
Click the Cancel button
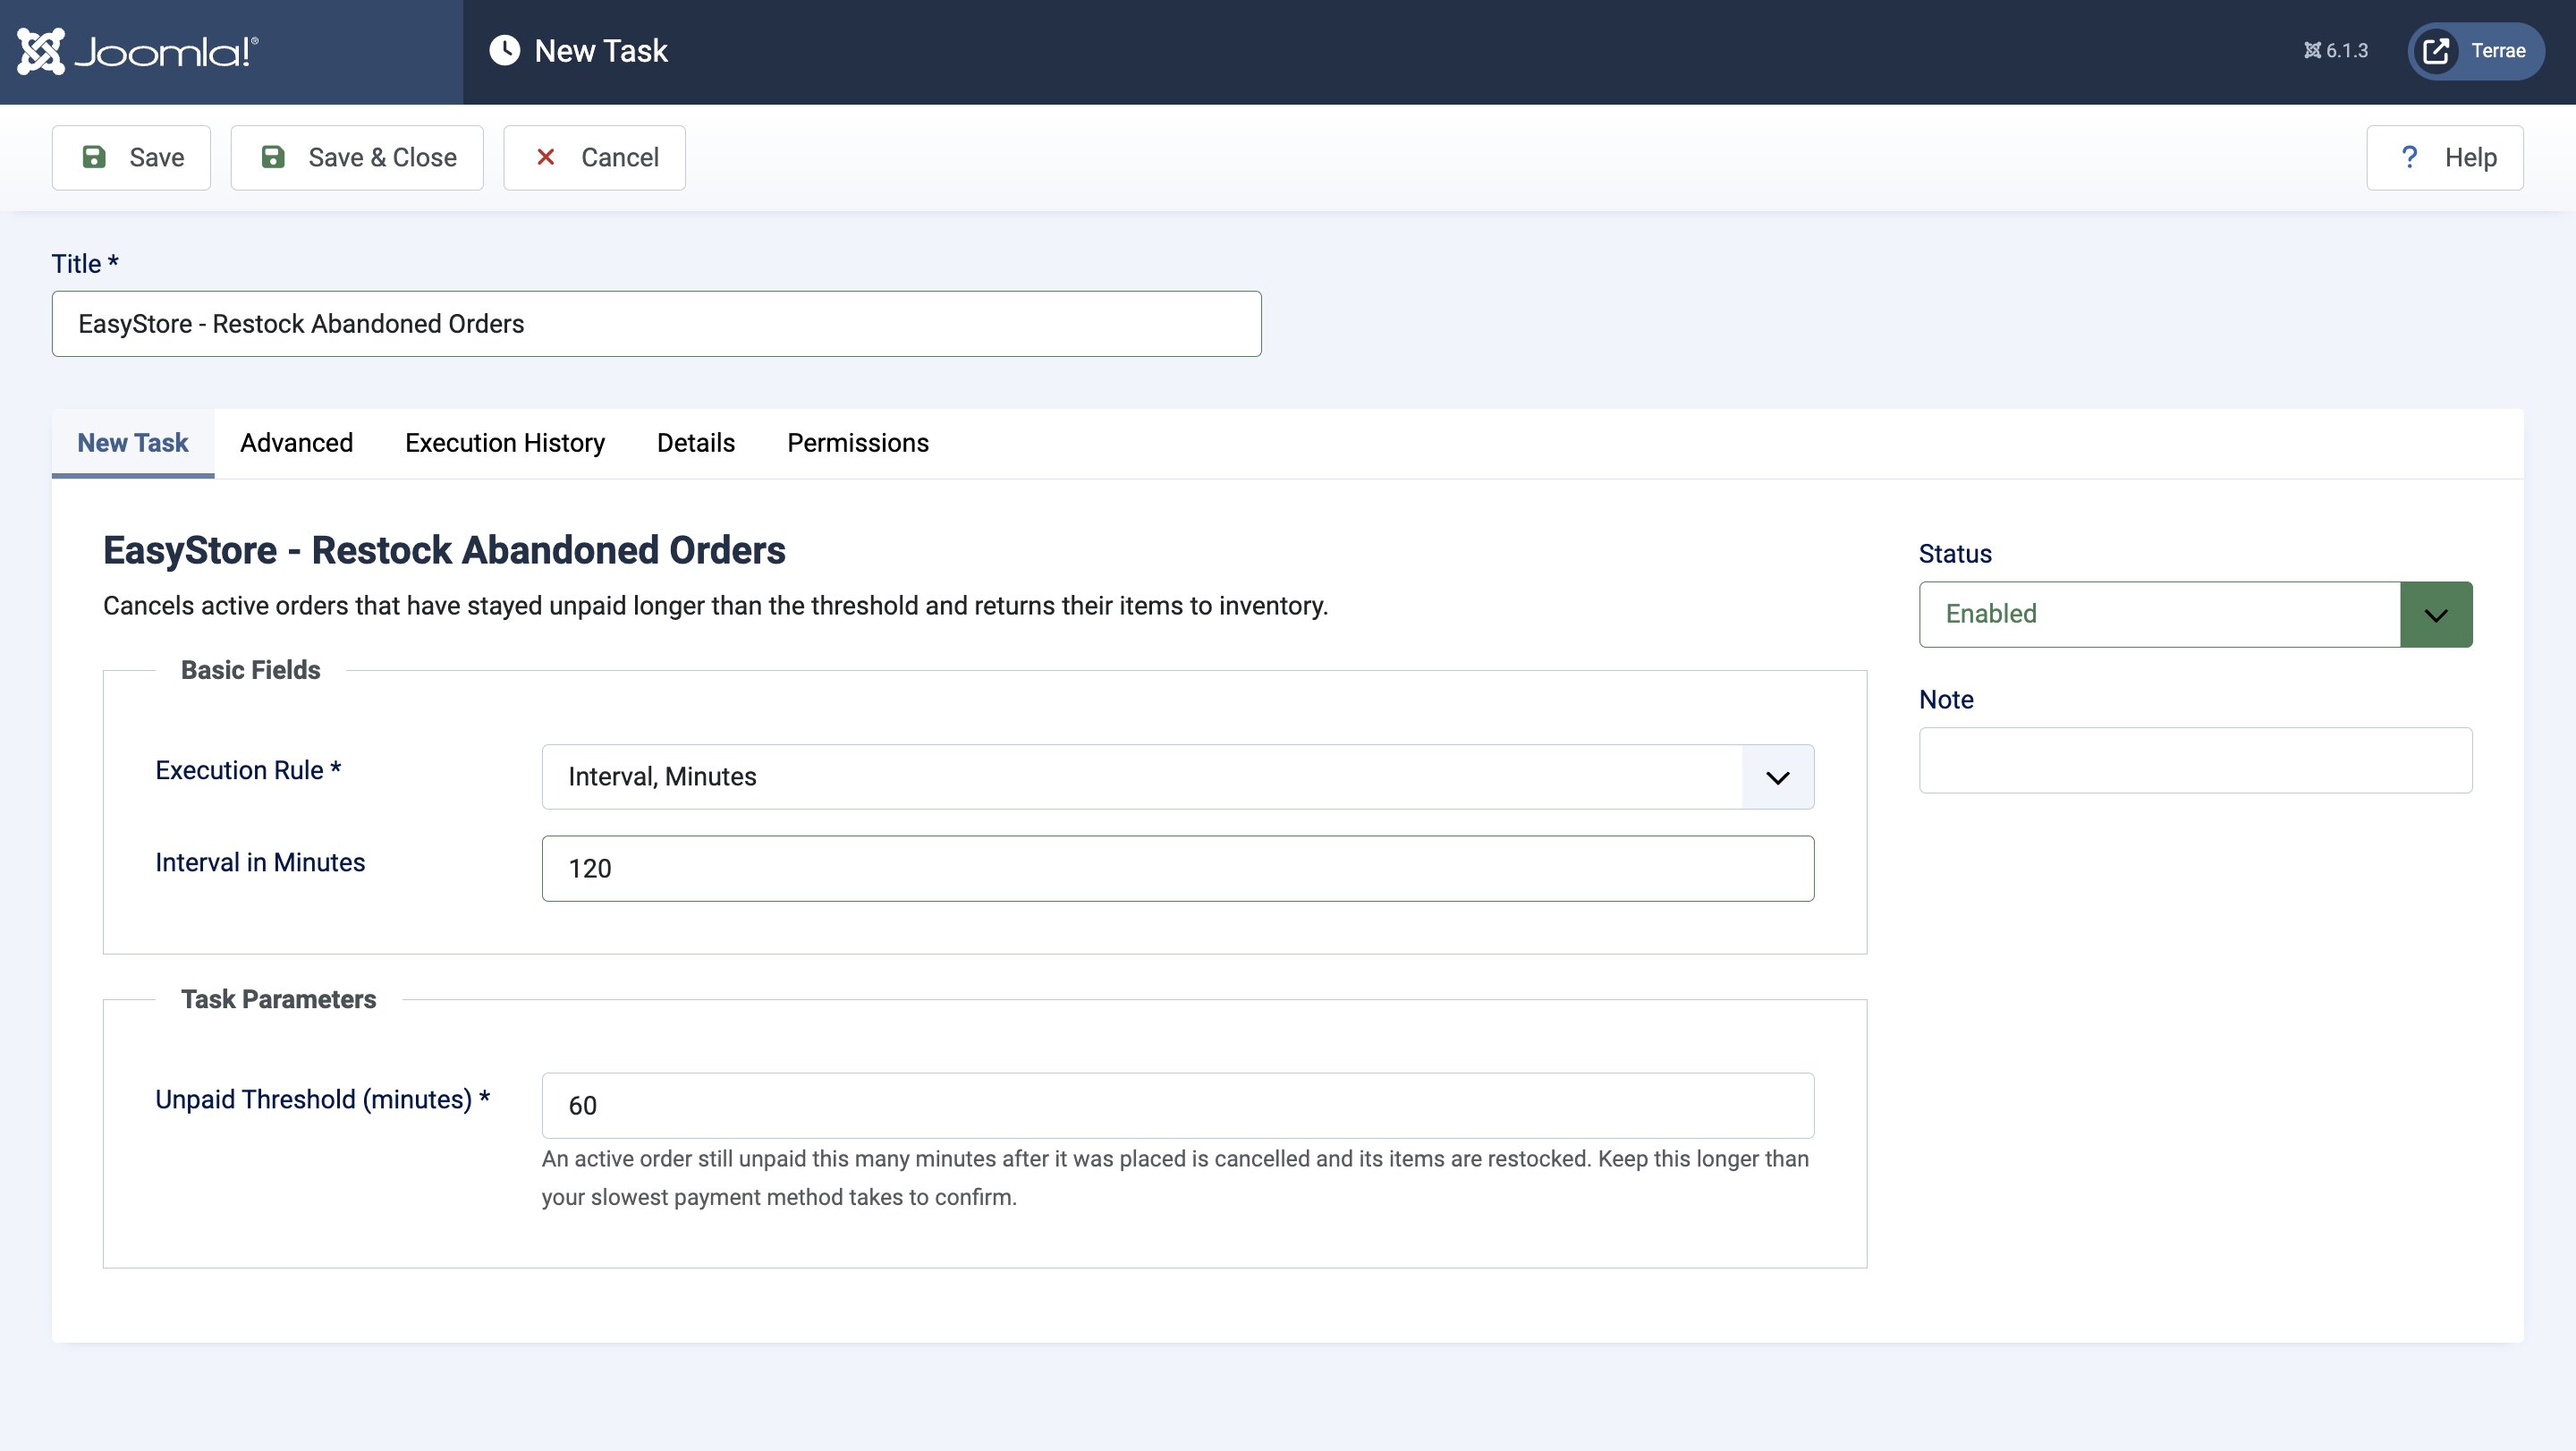point(594,157)
